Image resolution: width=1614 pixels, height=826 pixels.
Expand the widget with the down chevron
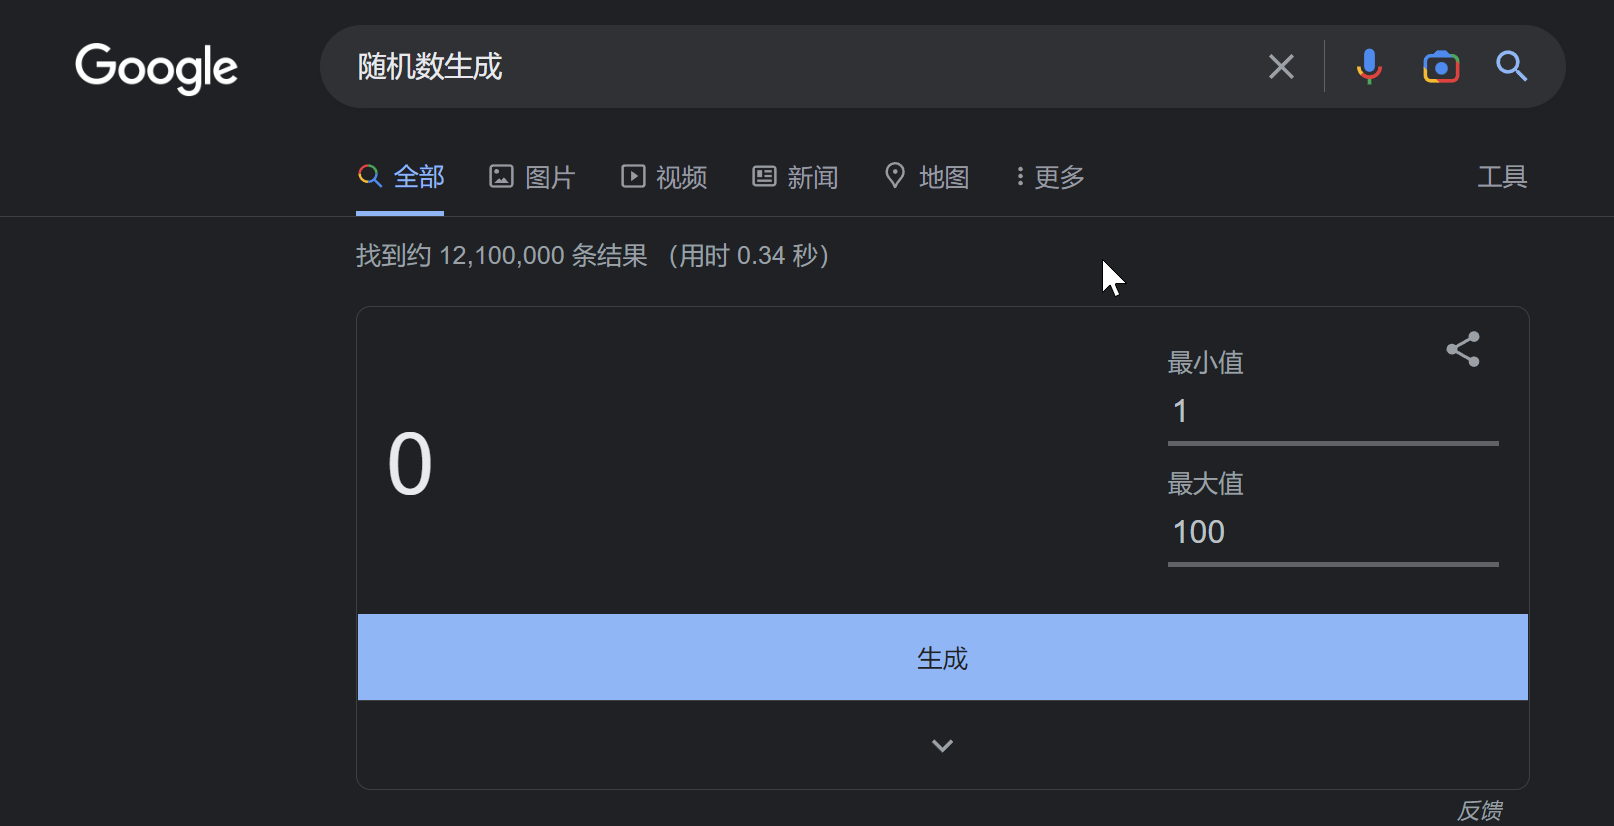[942, 746]
